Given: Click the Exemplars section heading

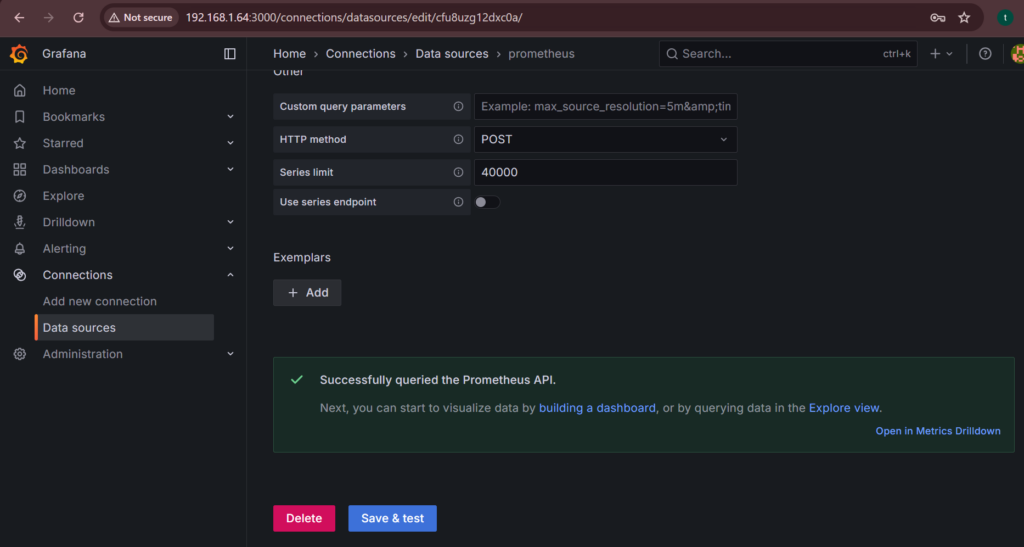Looking at the screenshot, I should click(x=302, y=257).
